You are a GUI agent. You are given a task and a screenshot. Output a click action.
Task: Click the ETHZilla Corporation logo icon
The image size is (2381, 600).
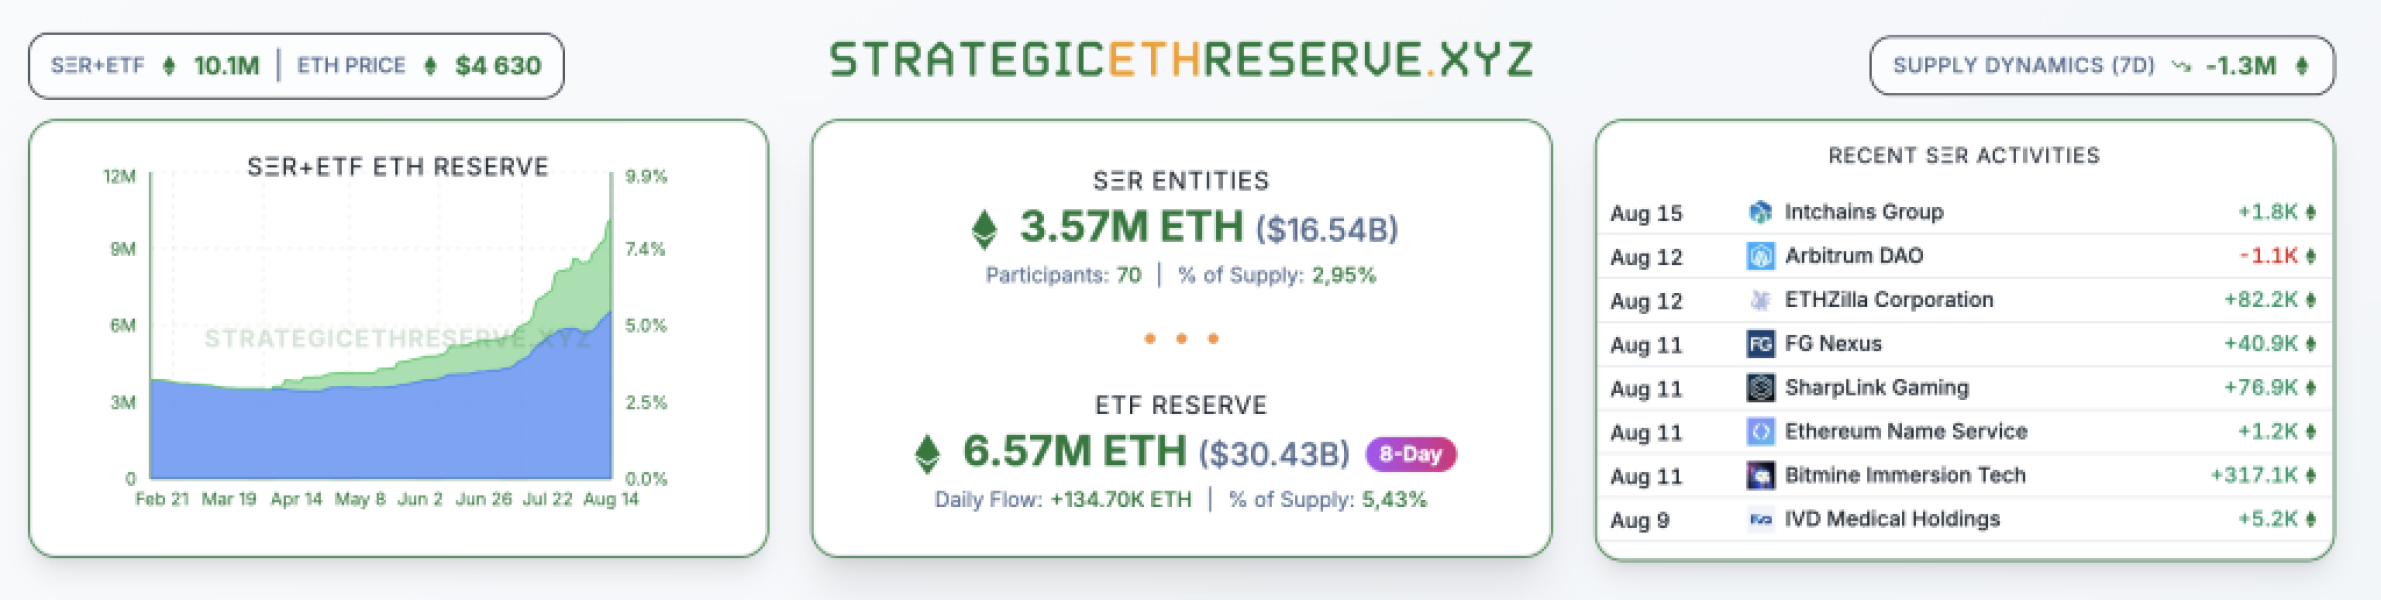pyautogui.click(x=1760, y=300)
